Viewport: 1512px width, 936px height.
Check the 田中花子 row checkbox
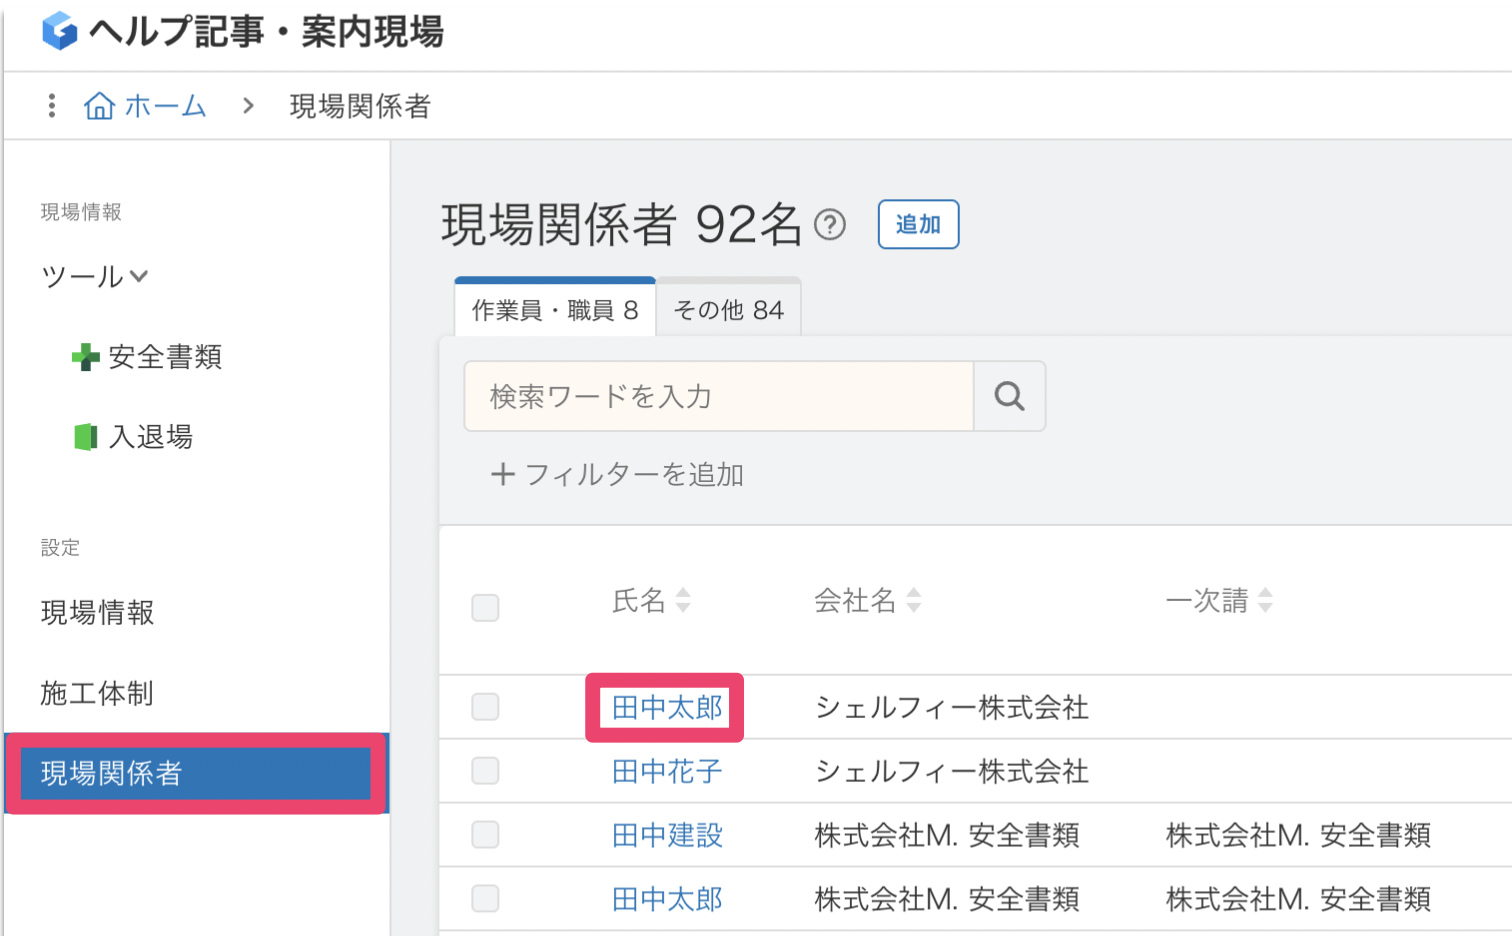(x=485, y=771)
